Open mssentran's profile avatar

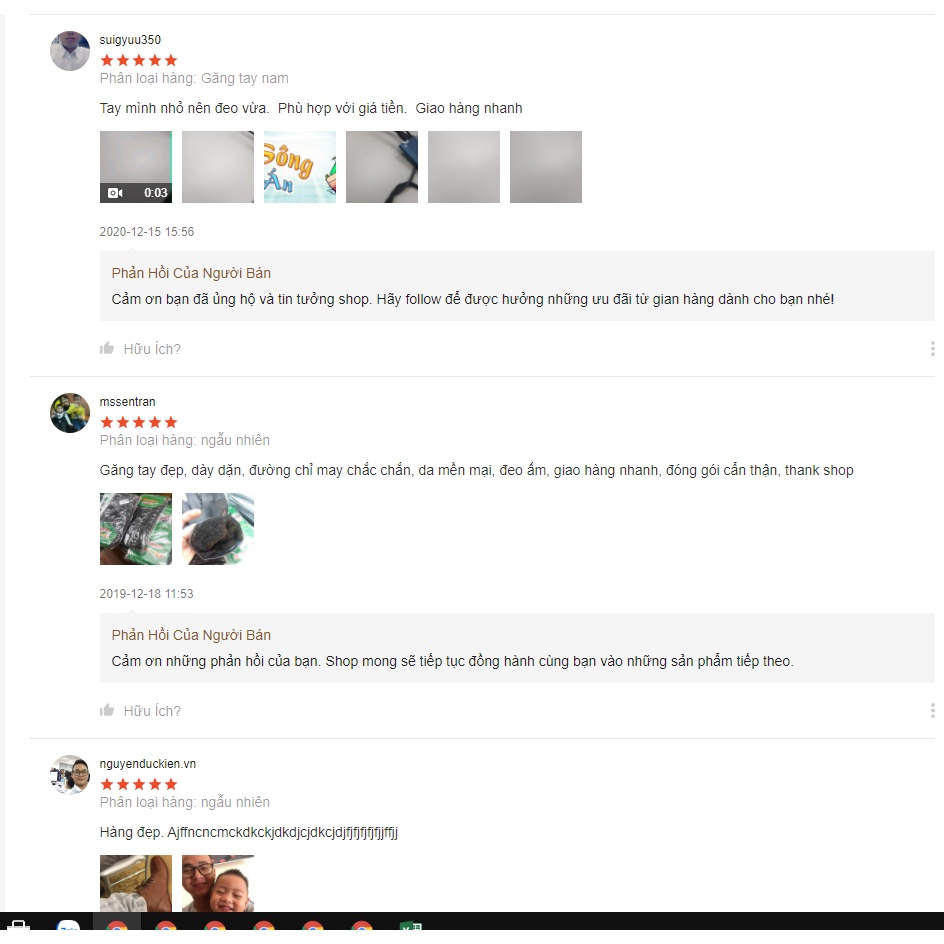point(70,413)
